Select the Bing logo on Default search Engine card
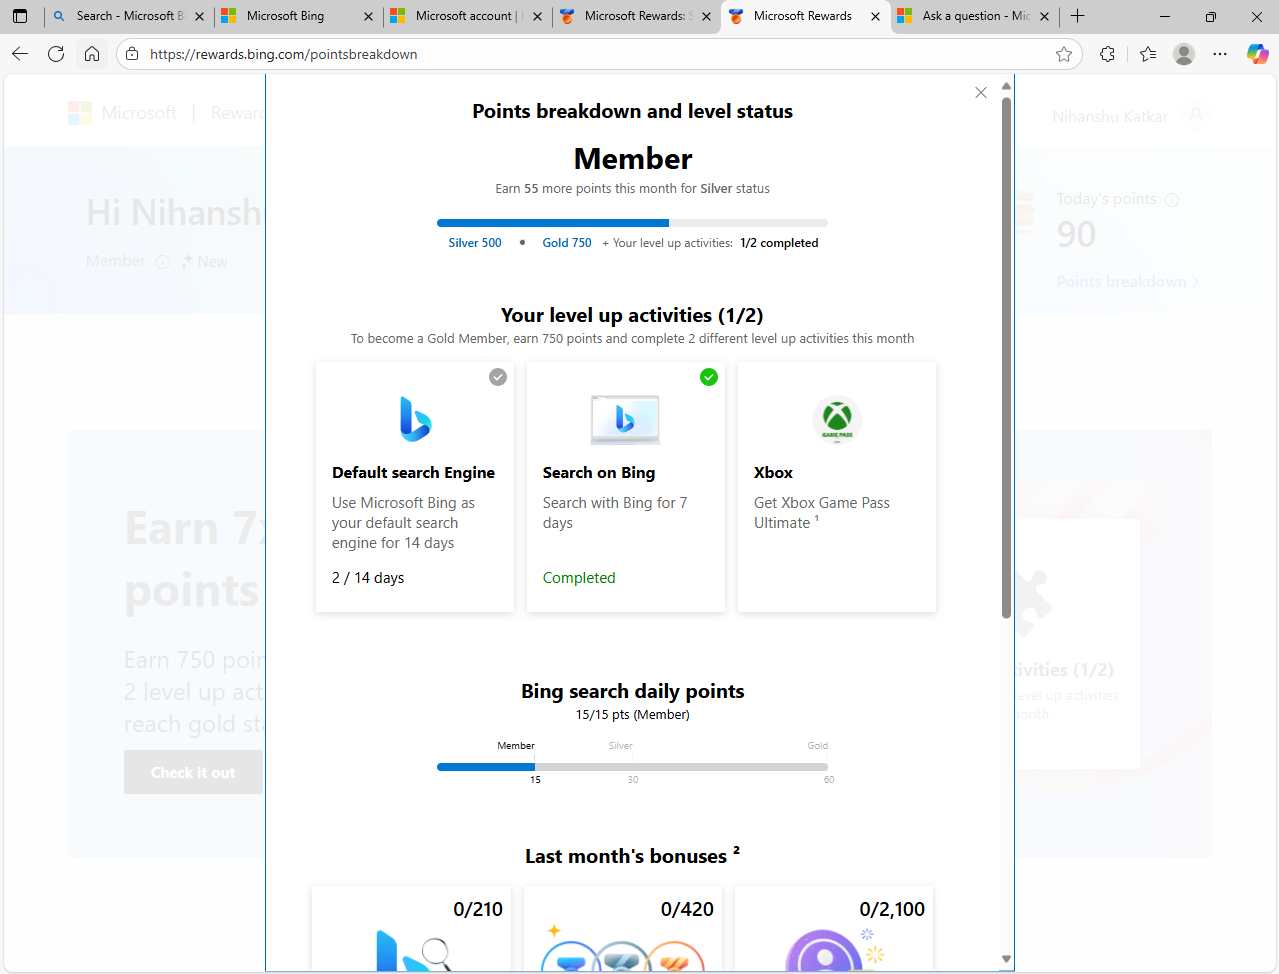1279x974 pixels. [x=414, y=419]
